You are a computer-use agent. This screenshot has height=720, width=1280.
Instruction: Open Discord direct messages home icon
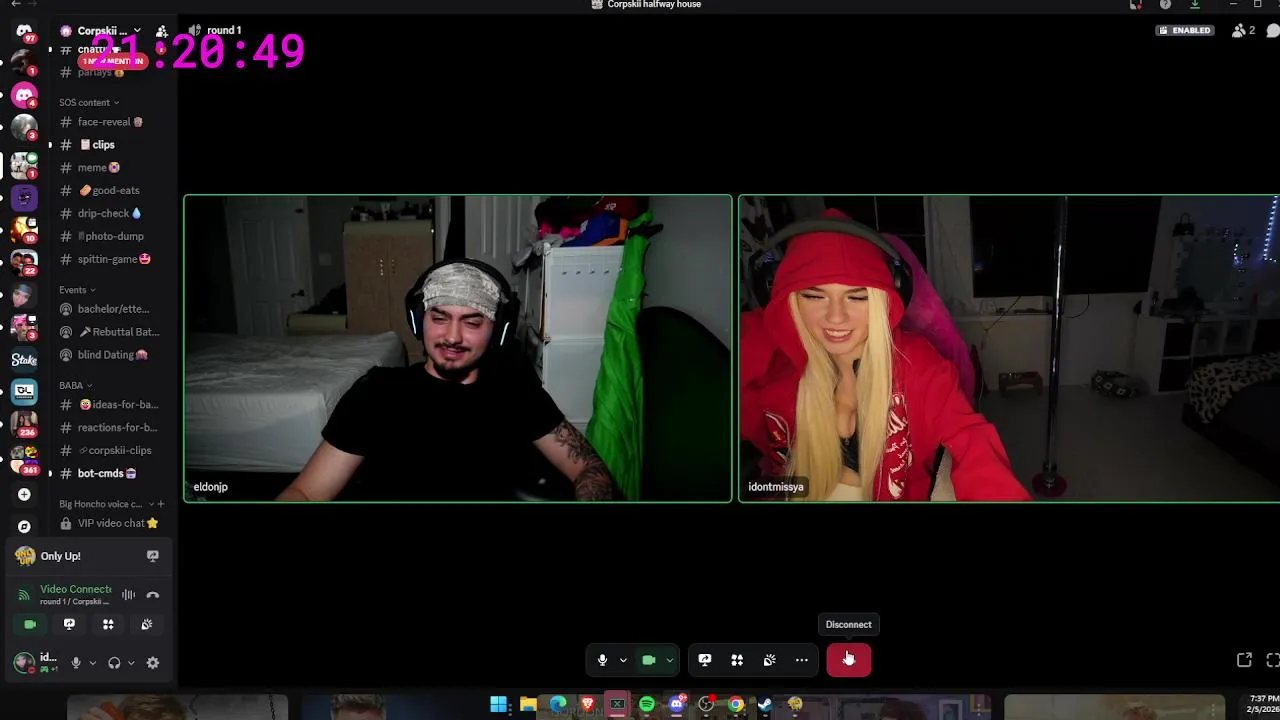[24, 31]
